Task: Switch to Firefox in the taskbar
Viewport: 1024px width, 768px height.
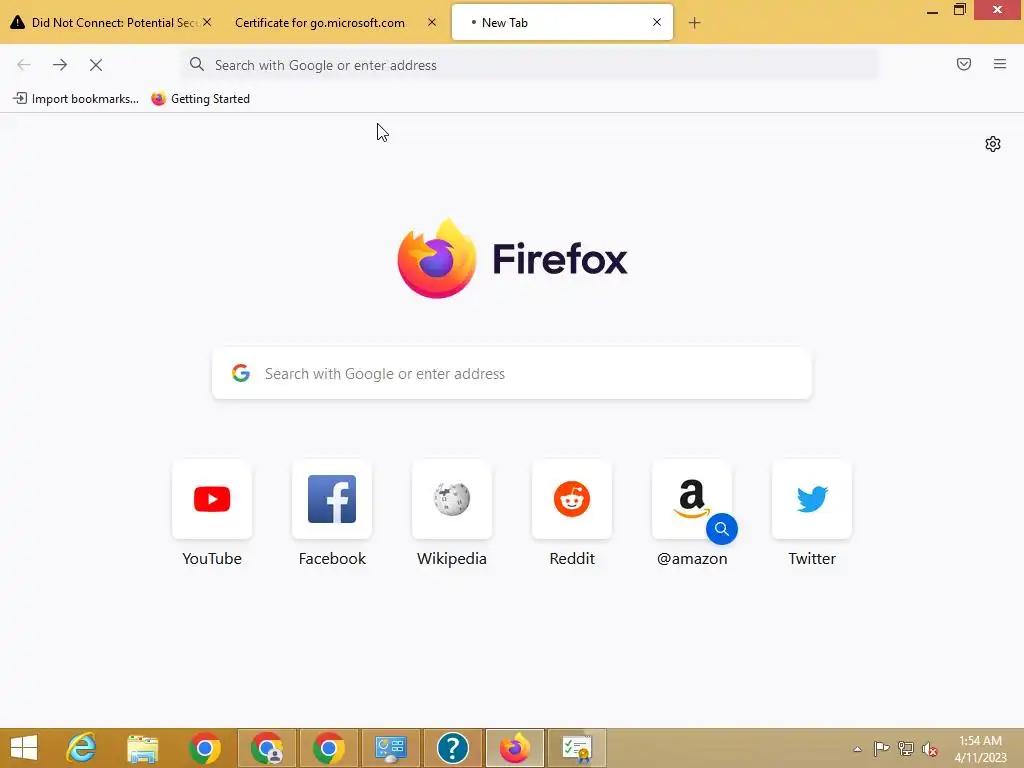Action: point(515,748)
